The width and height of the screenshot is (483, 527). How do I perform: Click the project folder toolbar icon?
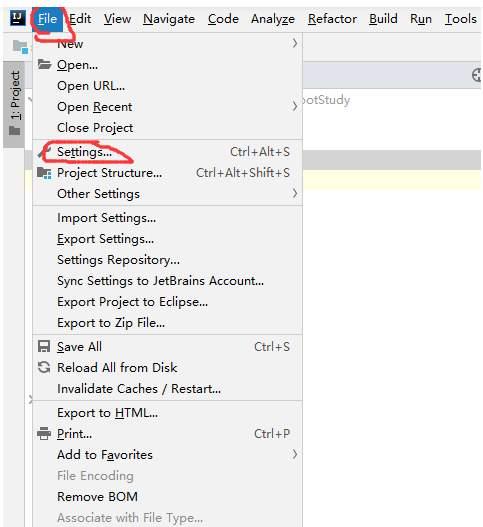[x=20, y=47]
